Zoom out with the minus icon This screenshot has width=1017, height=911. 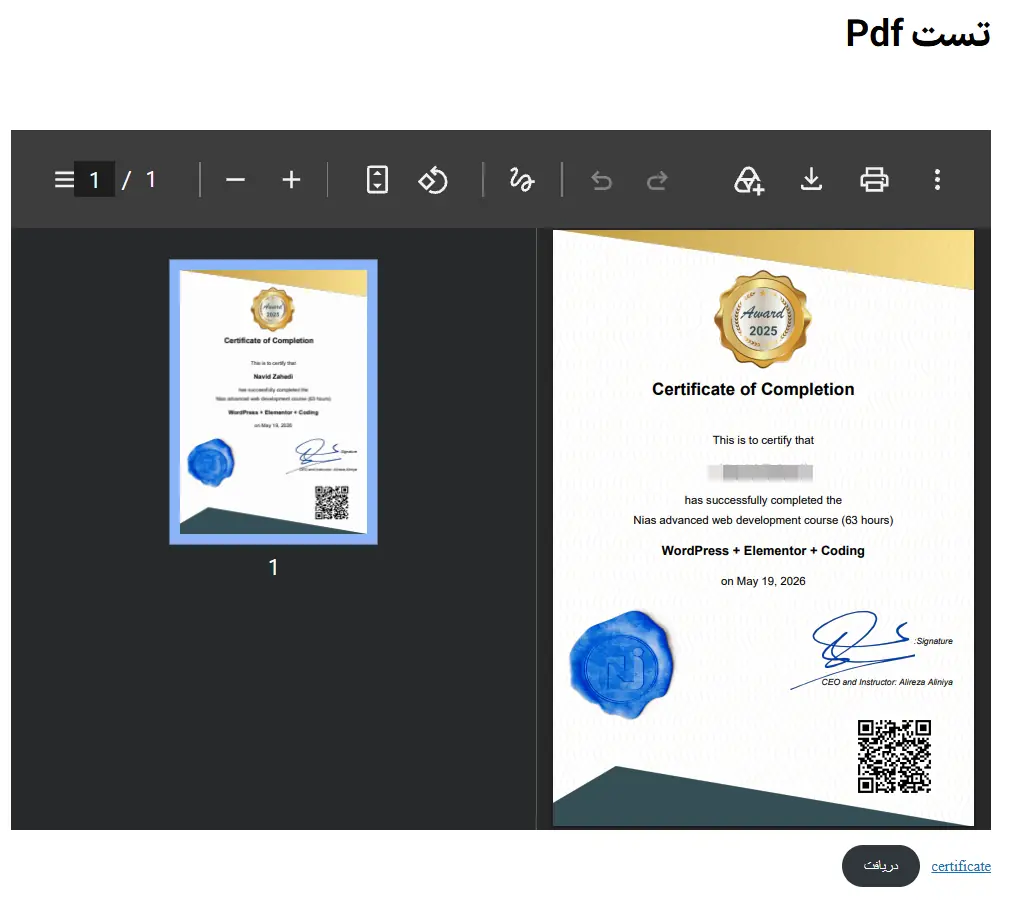pos(235,180)
